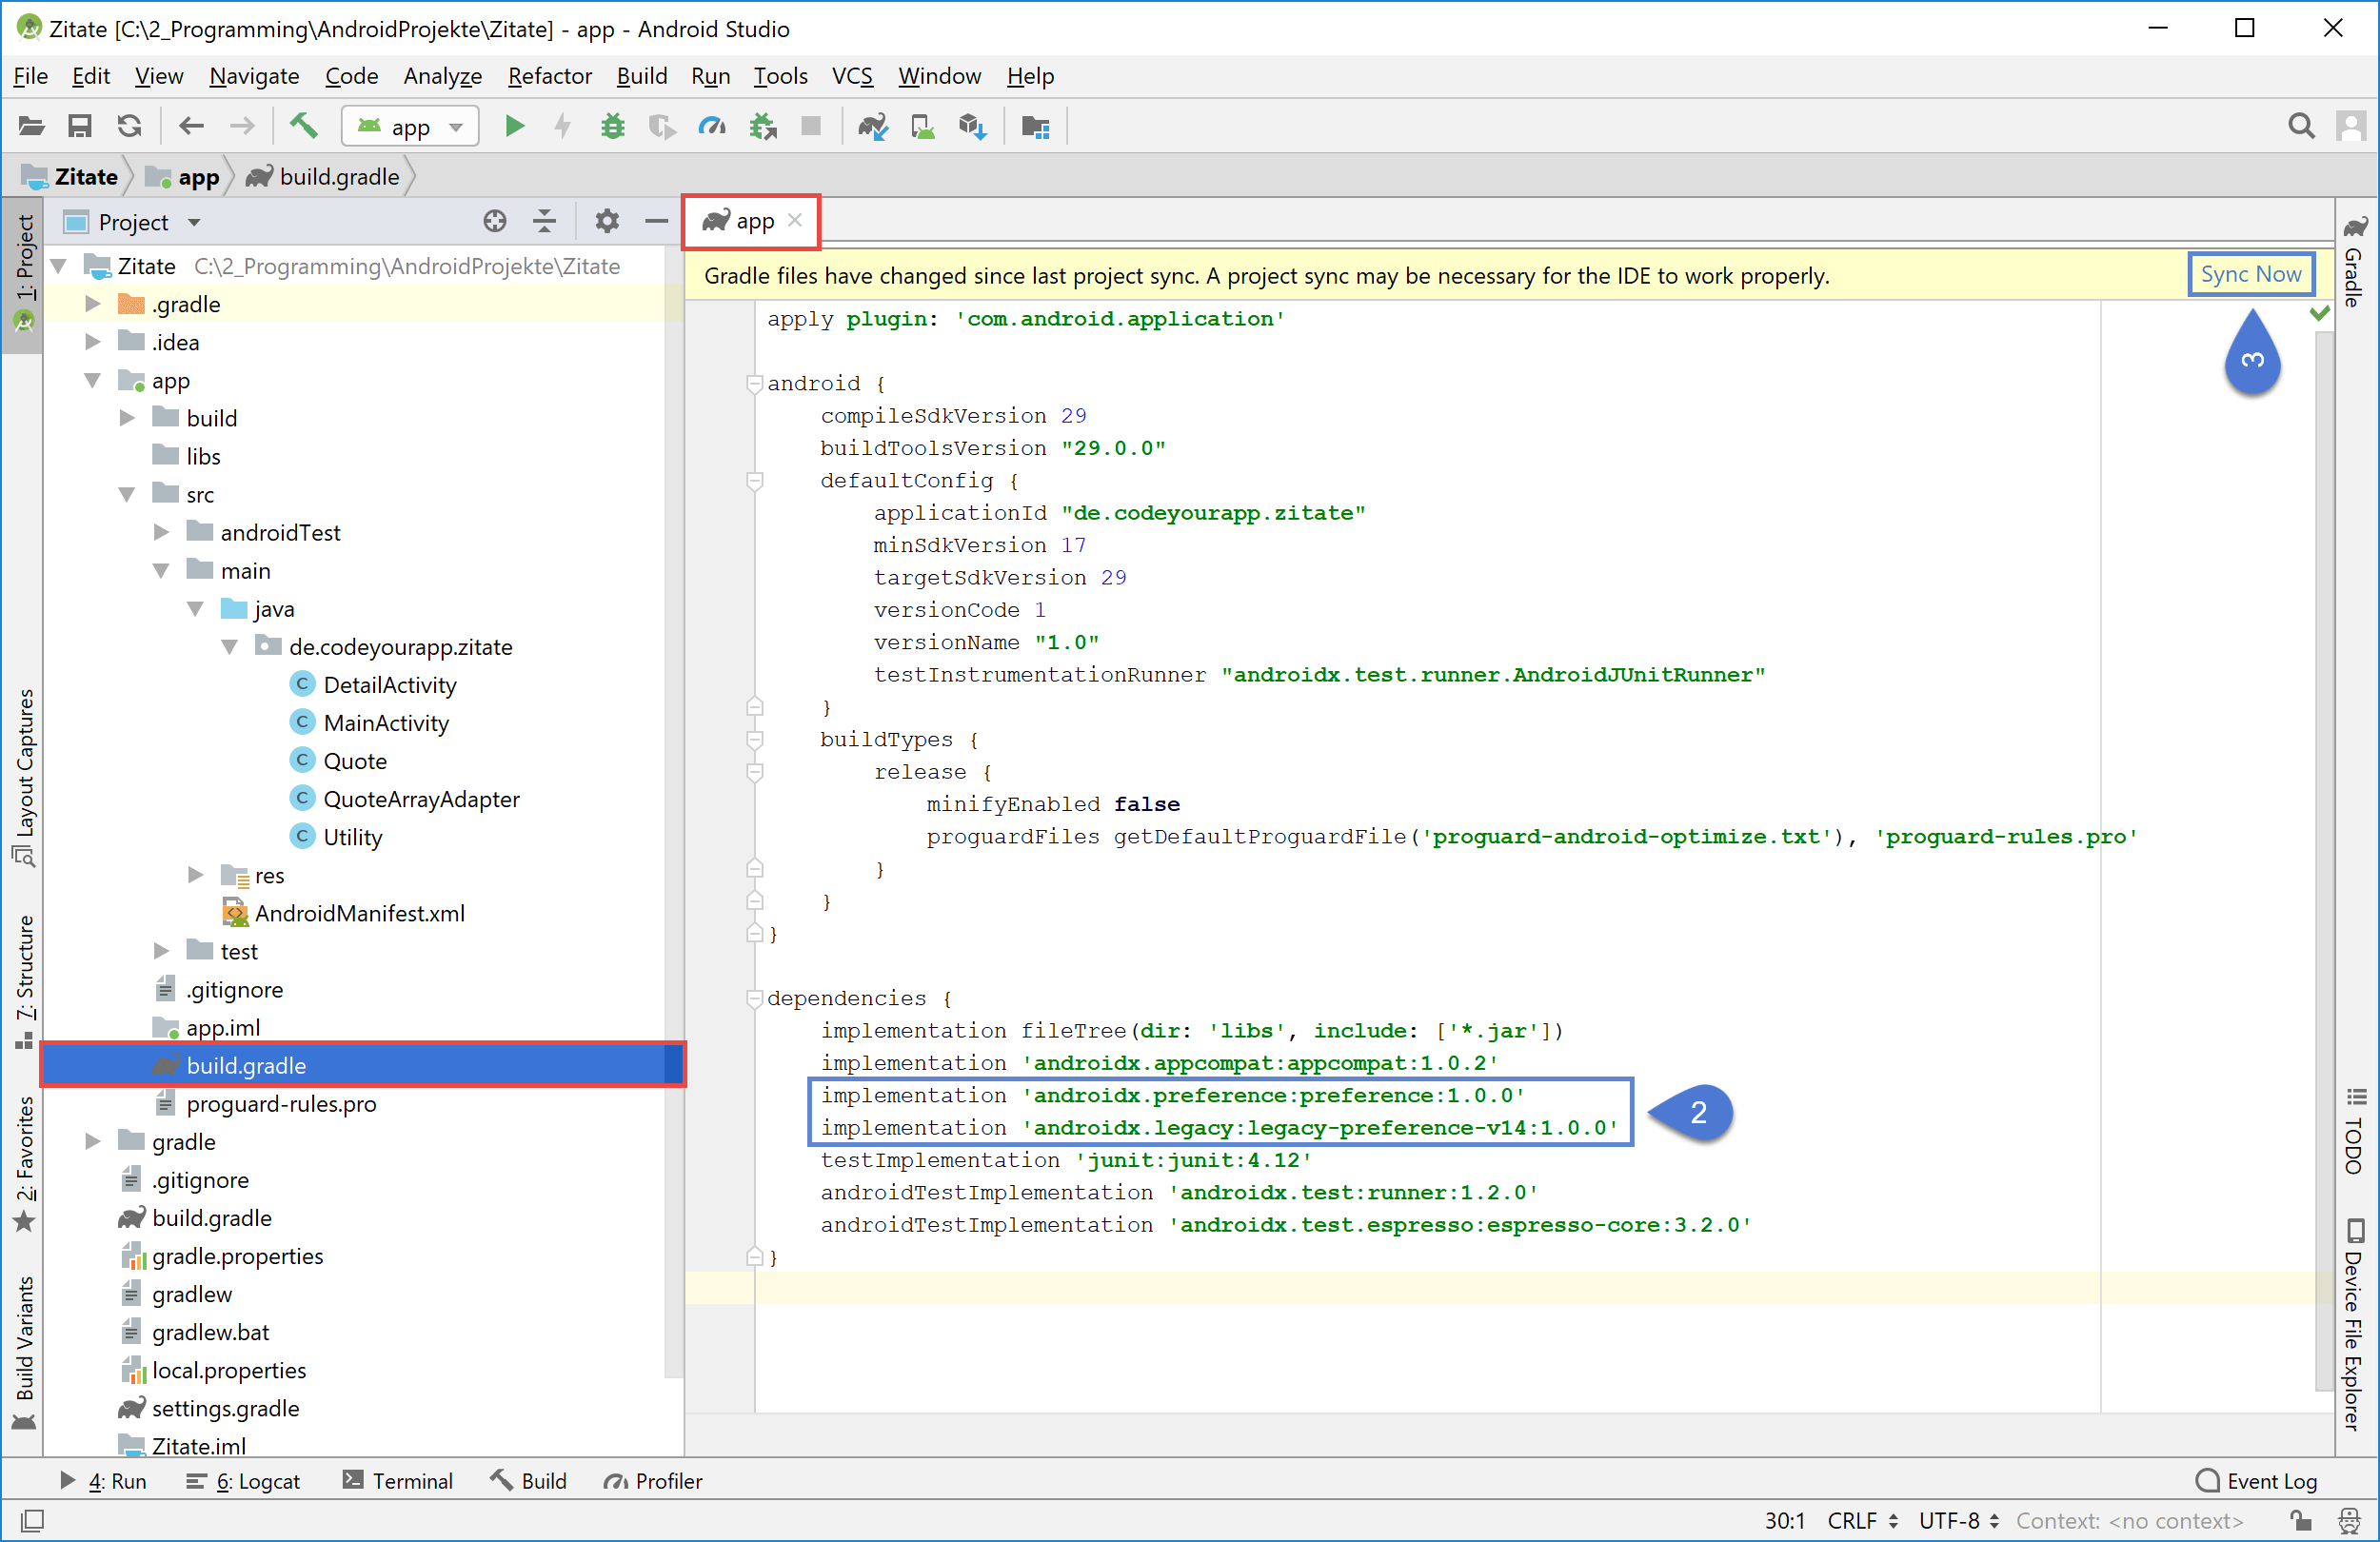Navigate forward arrow in toolbar
The height and width of the screenshot is (1542, 2380).
(x=242, y=127)
